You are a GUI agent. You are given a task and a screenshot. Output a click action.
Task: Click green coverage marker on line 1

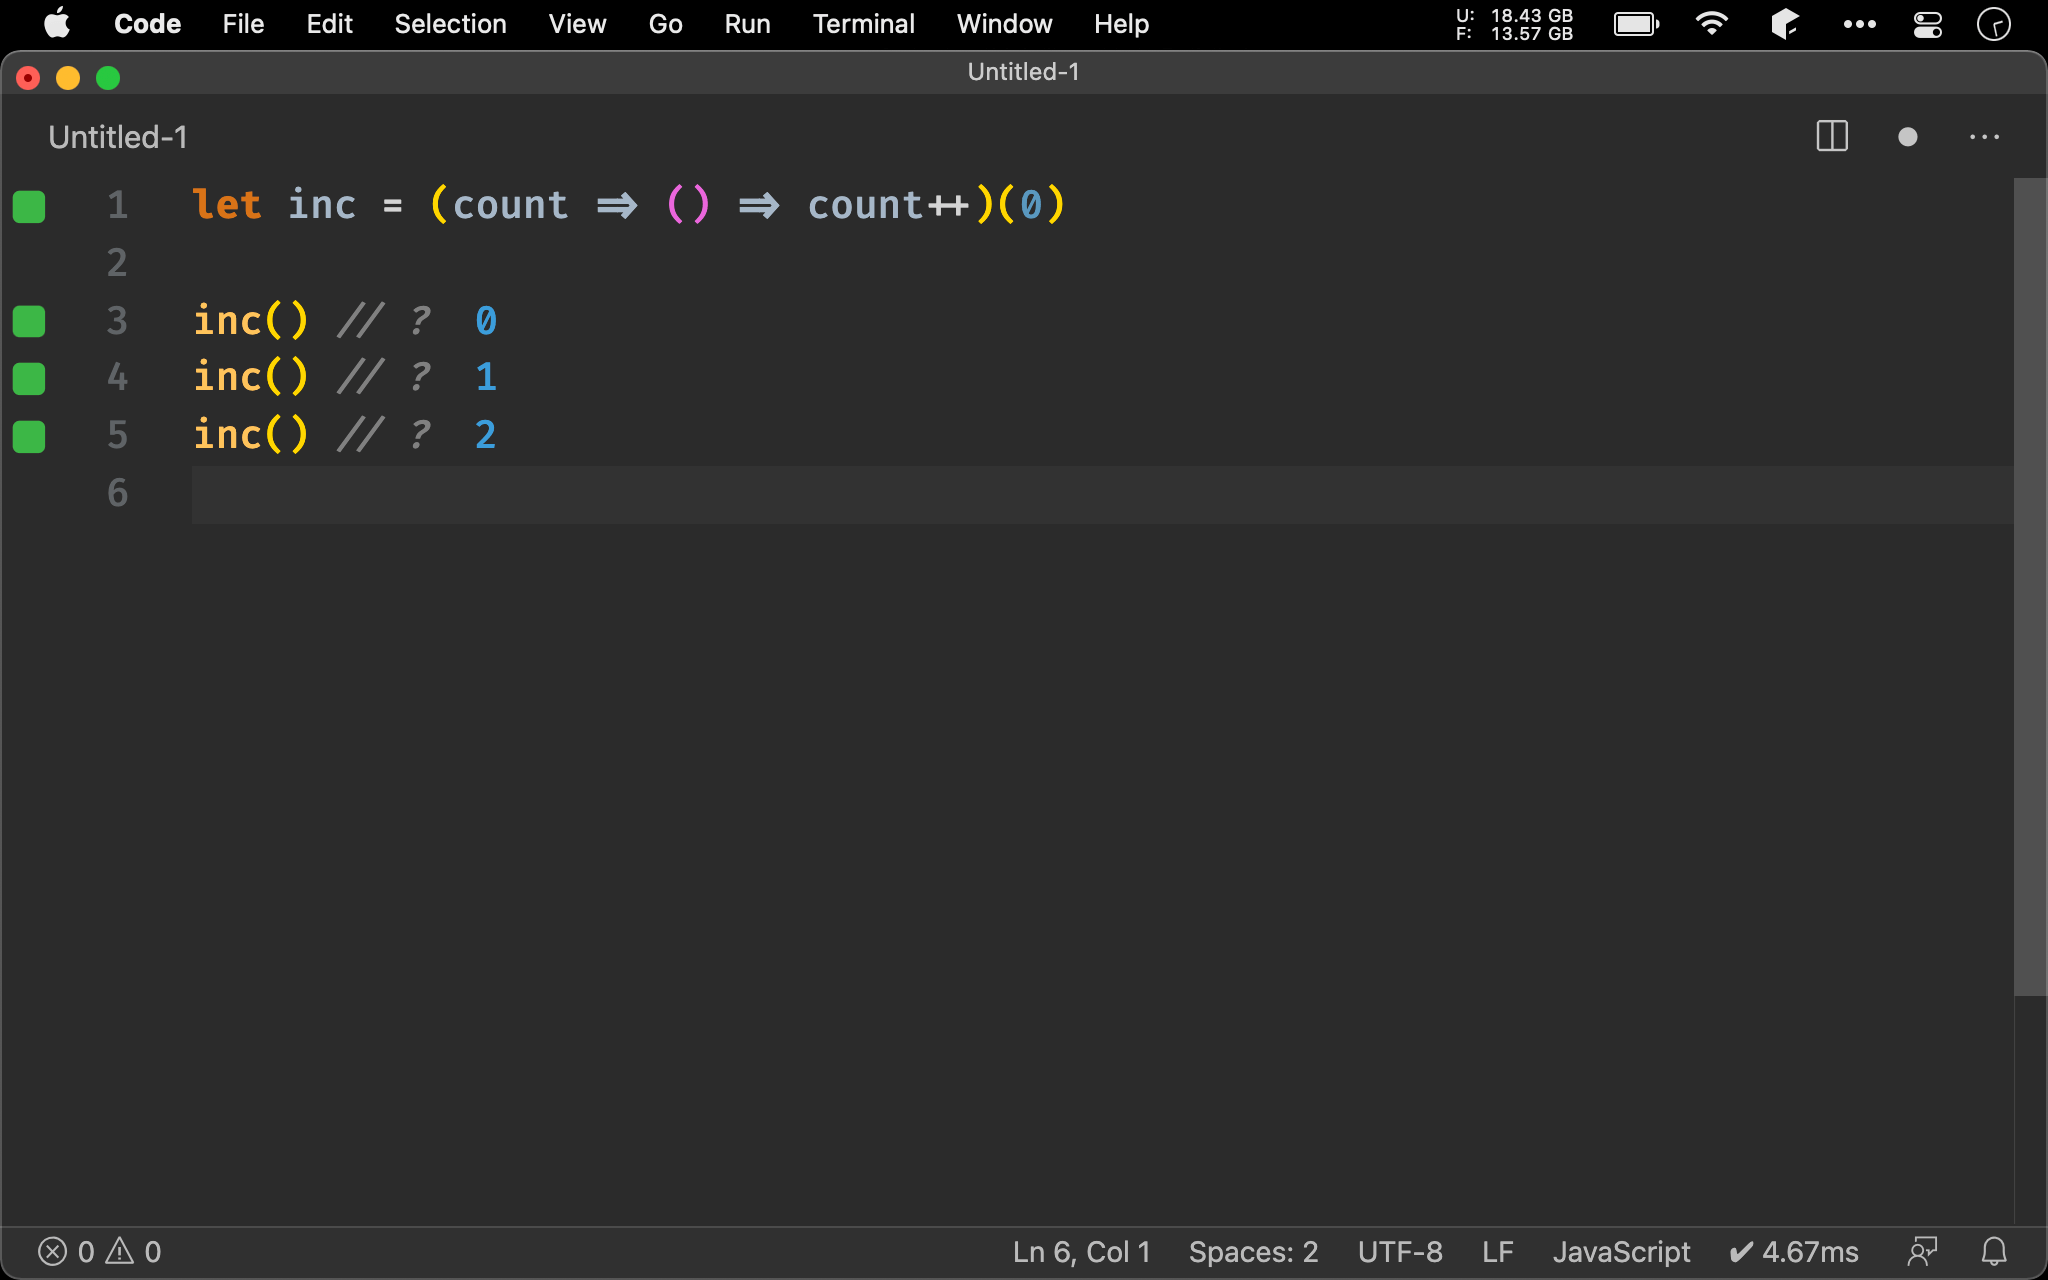(x=29, y=206)
